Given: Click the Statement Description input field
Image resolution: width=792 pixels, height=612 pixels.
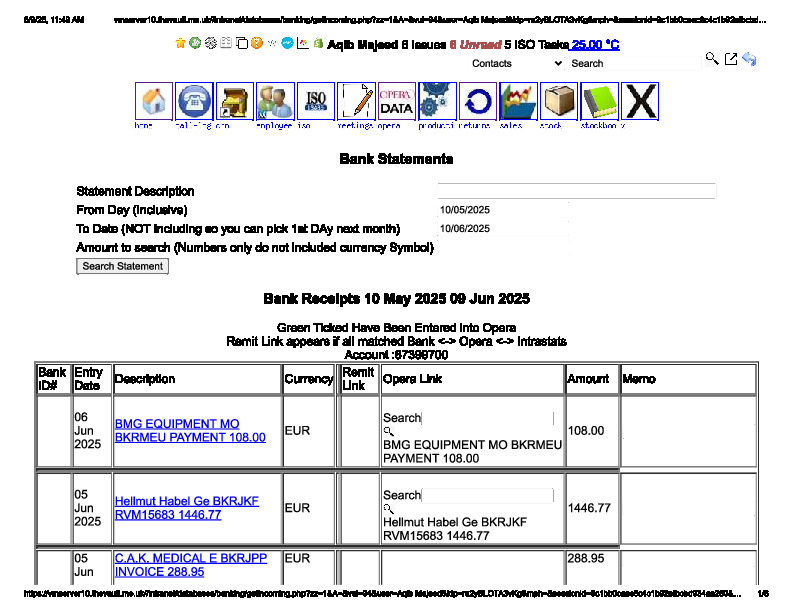Looking at the screenshot, I should tap(576, 191).
